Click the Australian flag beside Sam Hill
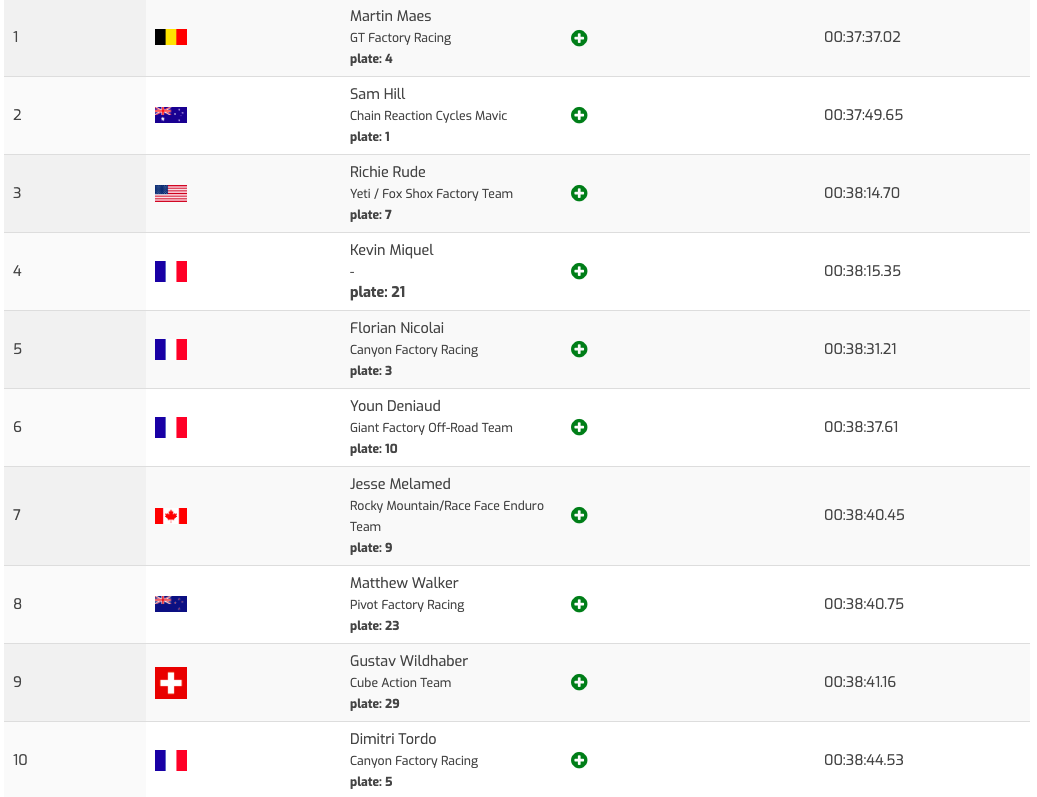Viewport: 1037px width, 797px height. 171,115
